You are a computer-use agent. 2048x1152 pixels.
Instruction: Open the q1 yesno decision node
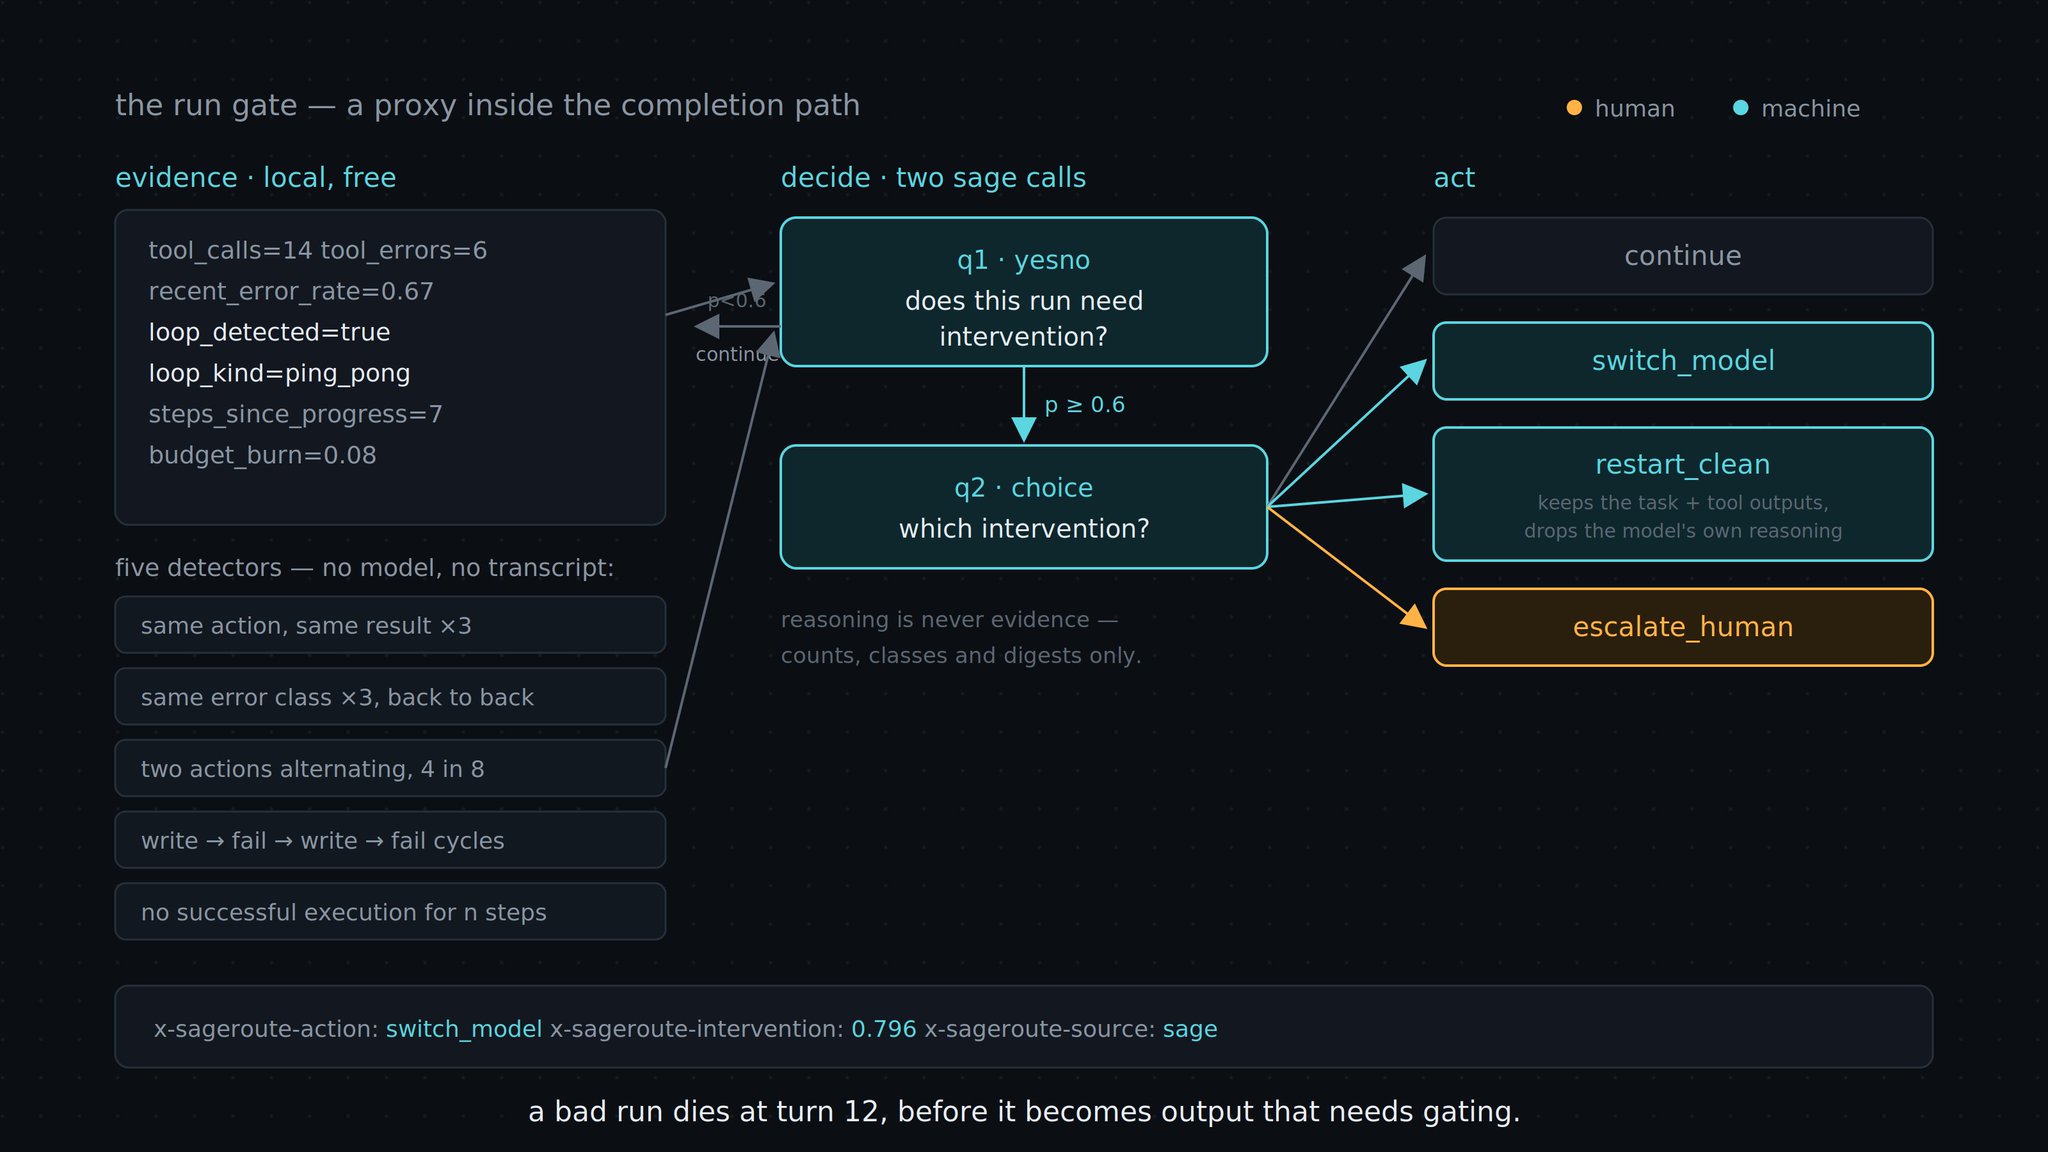1023,292
